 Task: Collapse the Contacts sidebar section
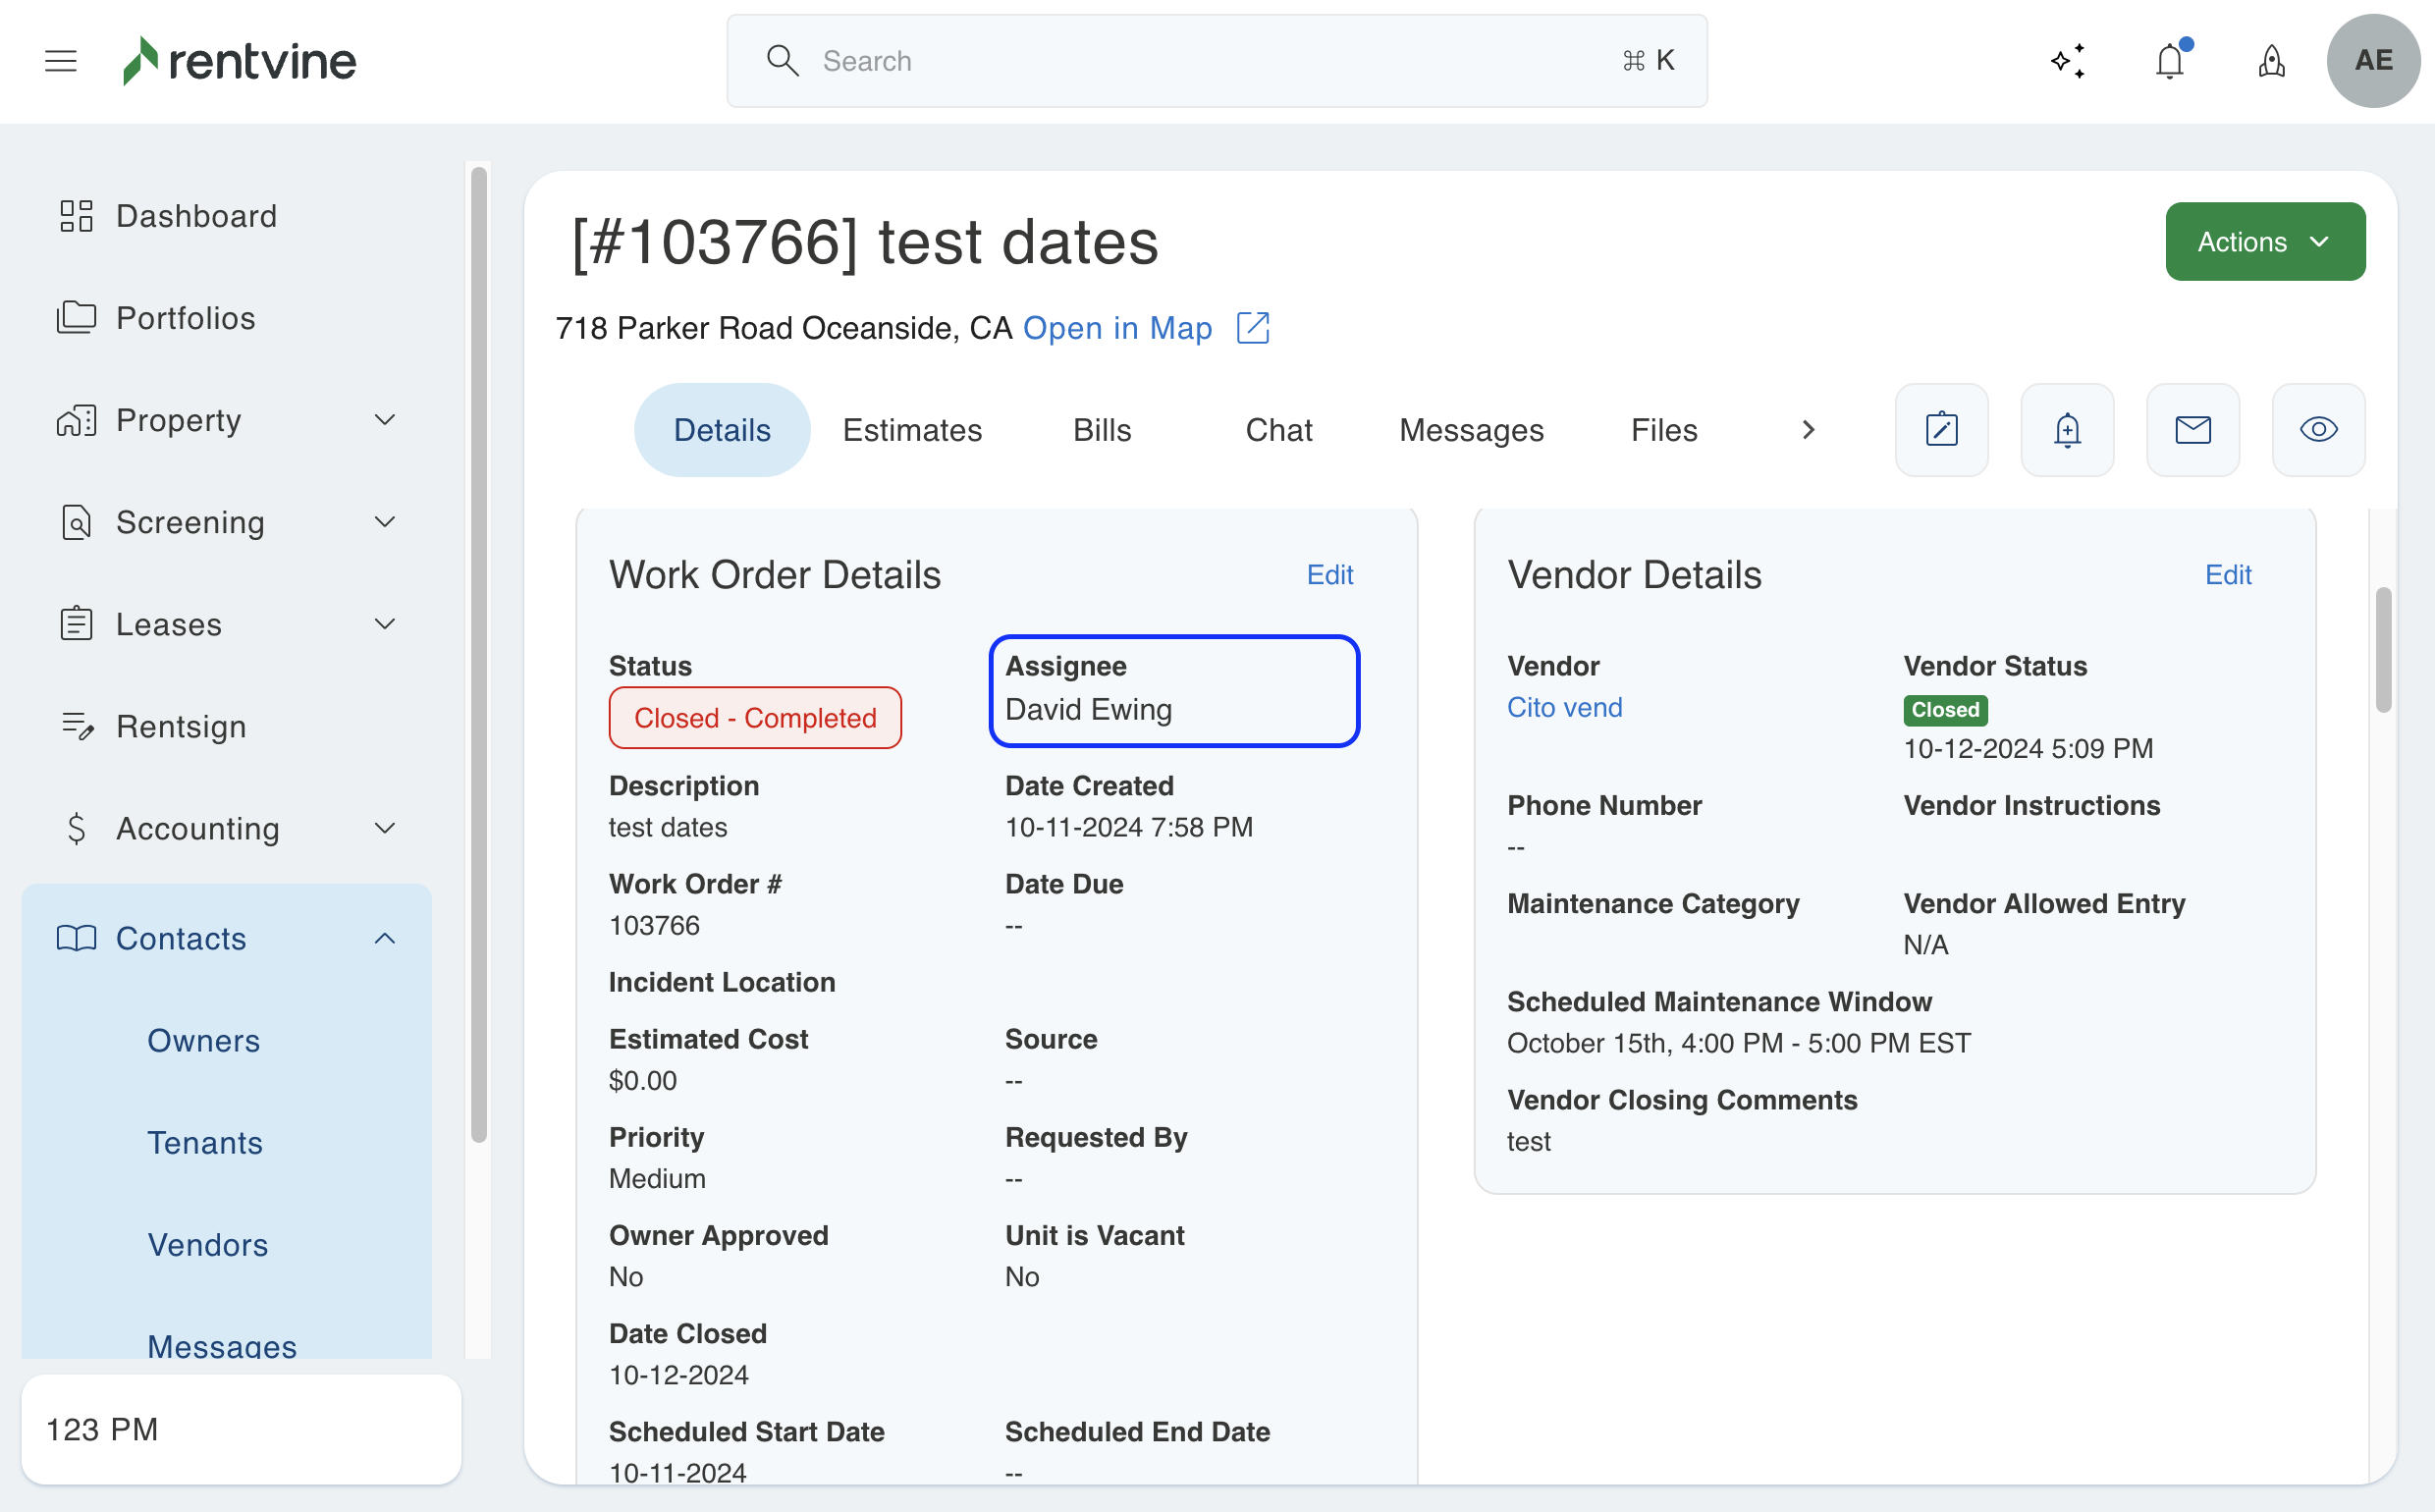[x=384, y=938]
